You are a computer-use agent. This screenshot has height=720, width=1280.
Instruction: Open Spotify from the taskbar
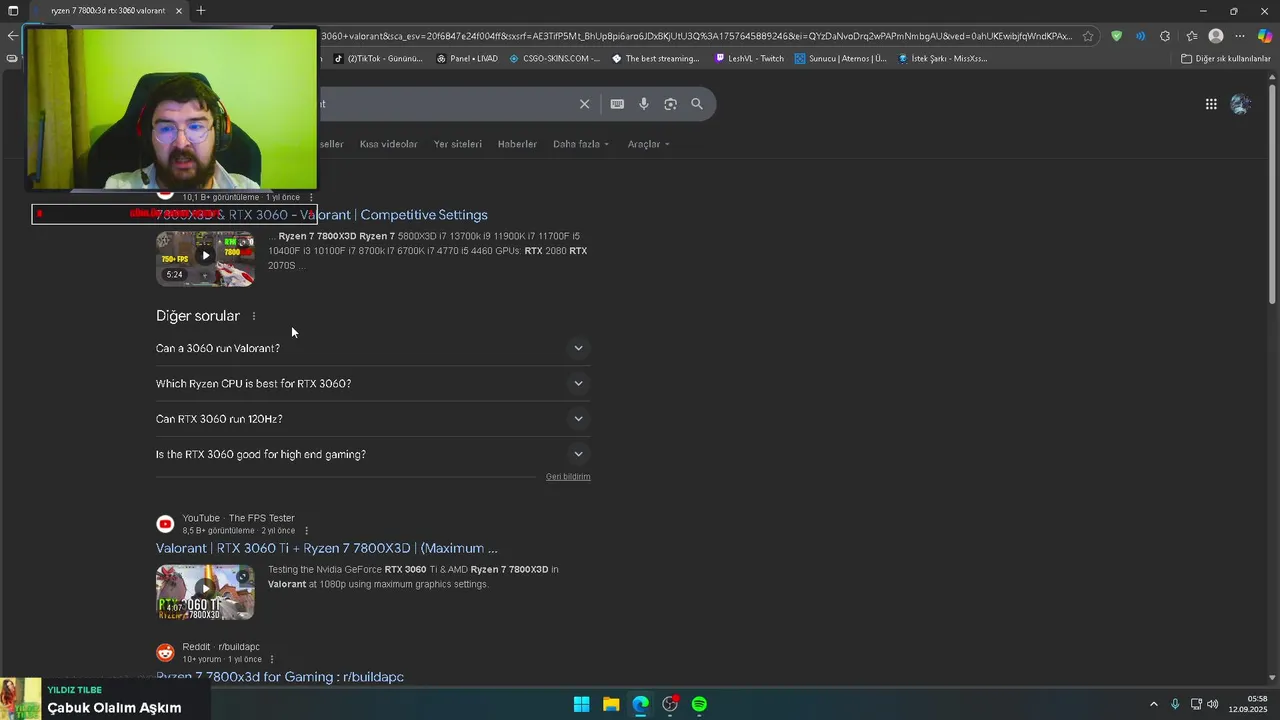click(699, 704)
